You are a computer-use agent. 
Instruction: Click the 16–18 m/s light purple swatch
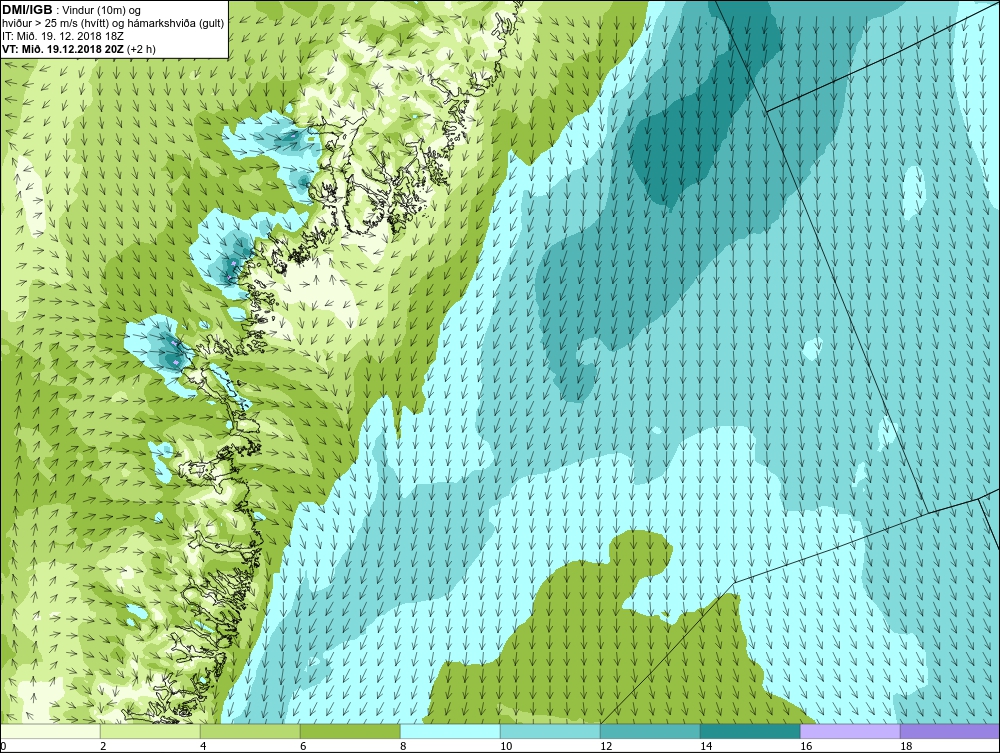click(850, 731)
